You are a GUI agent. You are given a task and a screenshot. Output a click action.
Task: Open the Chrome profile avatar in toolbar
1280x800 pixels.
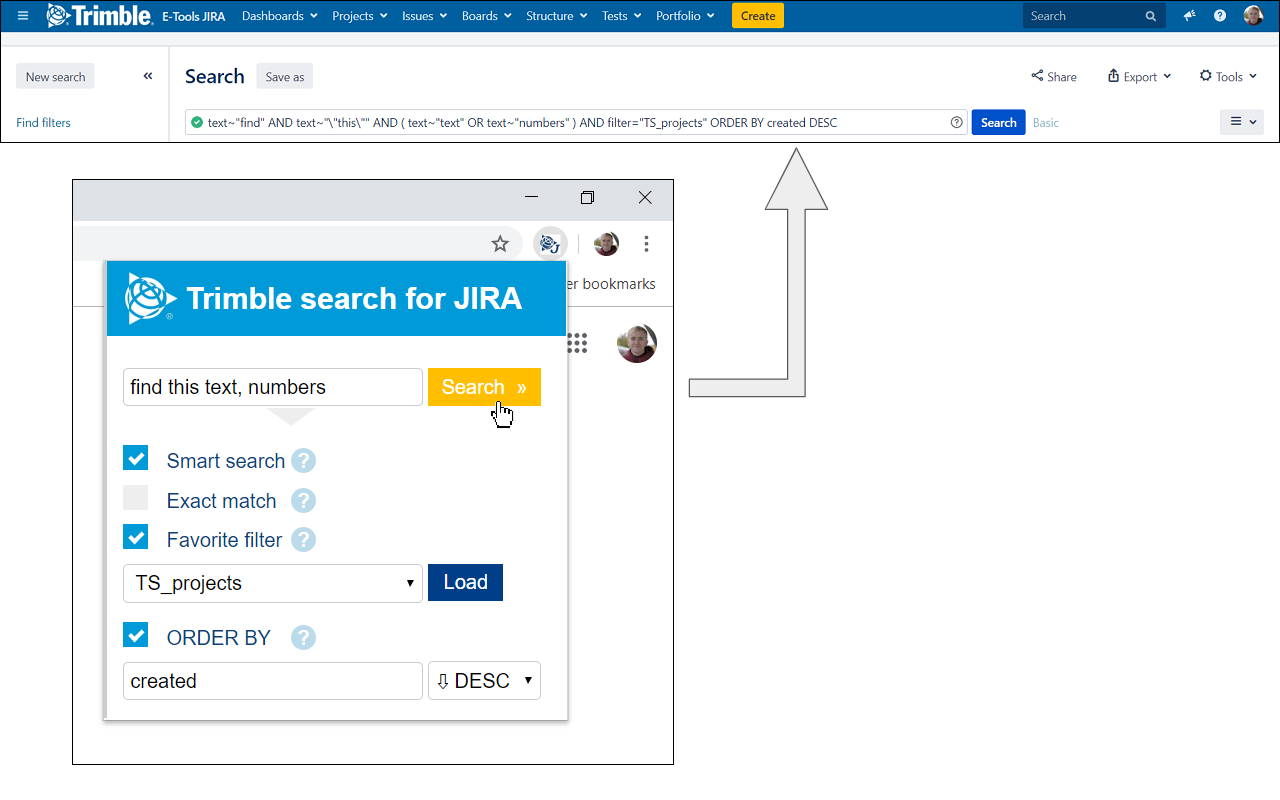pyautogui.click(x=606, y=244)
